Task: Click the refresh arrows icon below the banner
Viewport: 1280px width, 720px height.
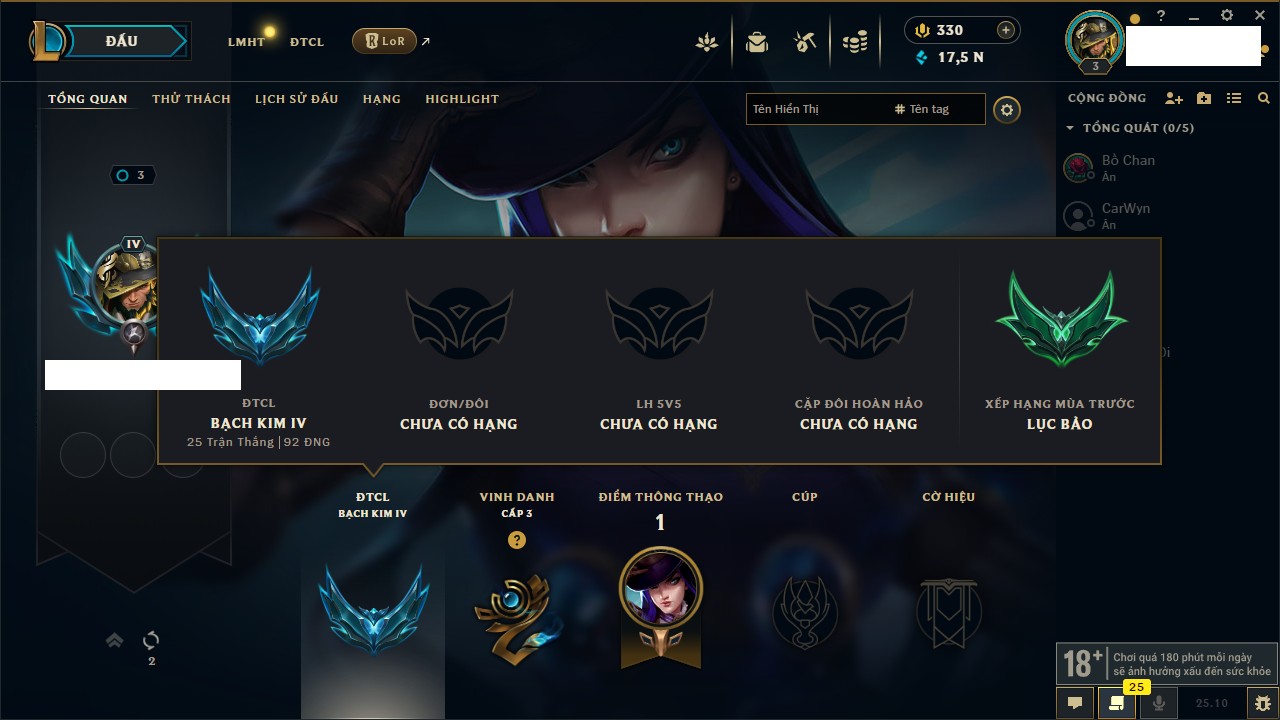Action: point(151,640)
